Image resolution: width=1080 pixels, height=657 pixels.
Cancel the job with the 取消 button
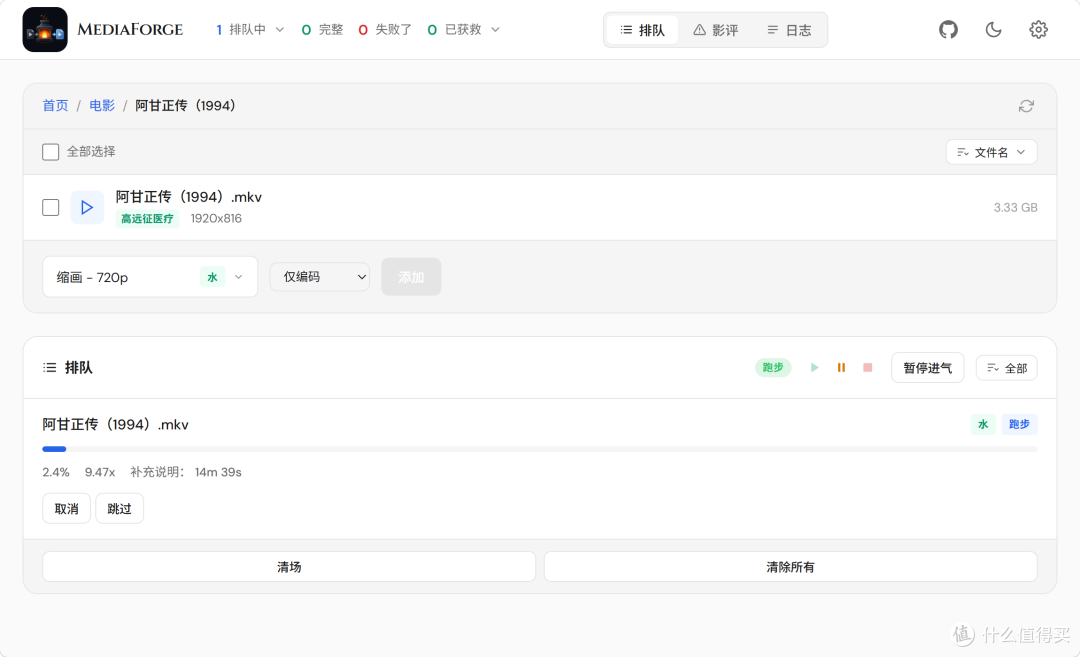(66, 509)
